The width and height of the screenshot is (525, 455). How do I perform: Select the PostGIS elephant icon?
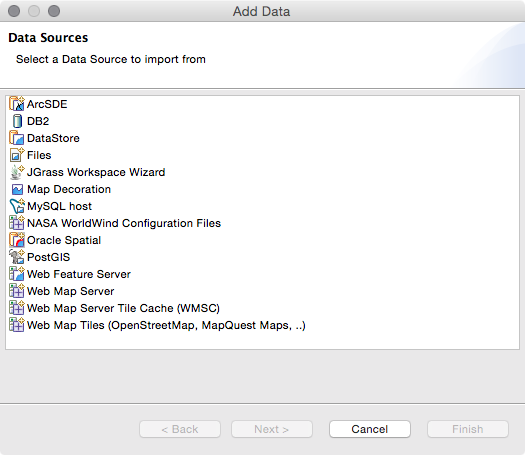17,257
